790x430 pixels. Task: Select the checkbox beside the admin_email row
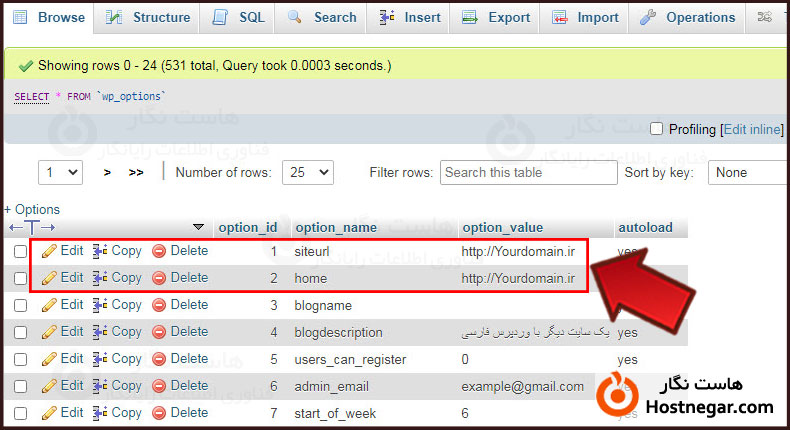tap(20, 387)
